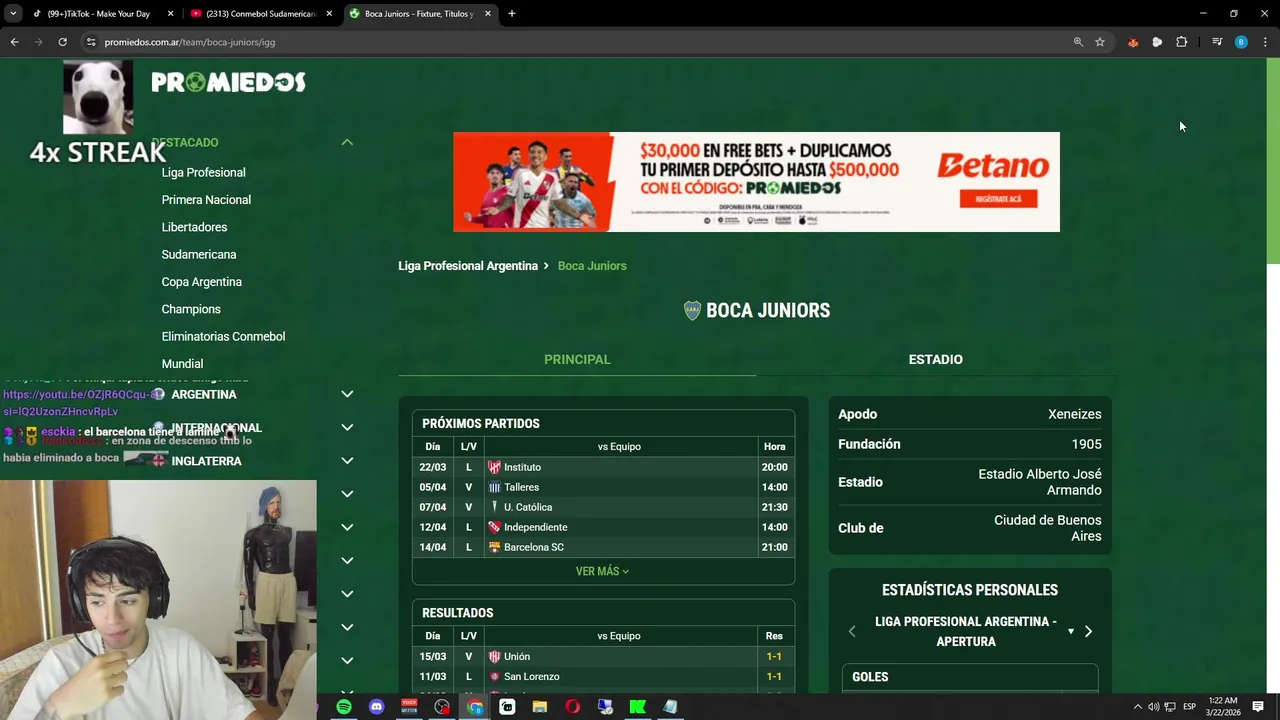Open Champions in the sidebar

[x=191, y=309]
